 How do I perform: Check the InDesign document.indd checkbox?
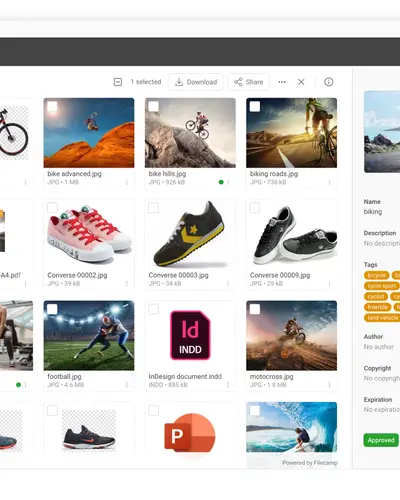coord(154,309)
